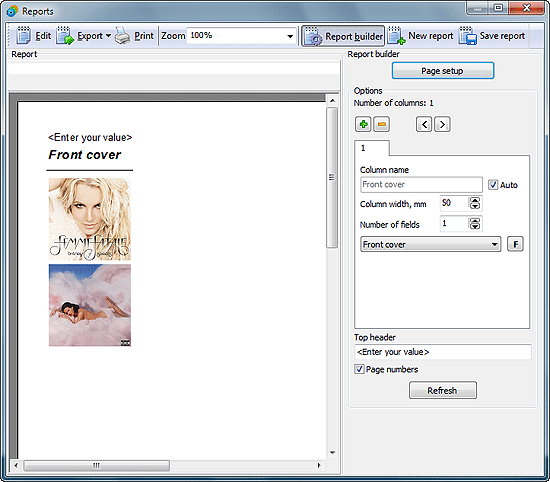
Task: Click the 'Front cover' report heading
Action: click(x=85, y=155)
